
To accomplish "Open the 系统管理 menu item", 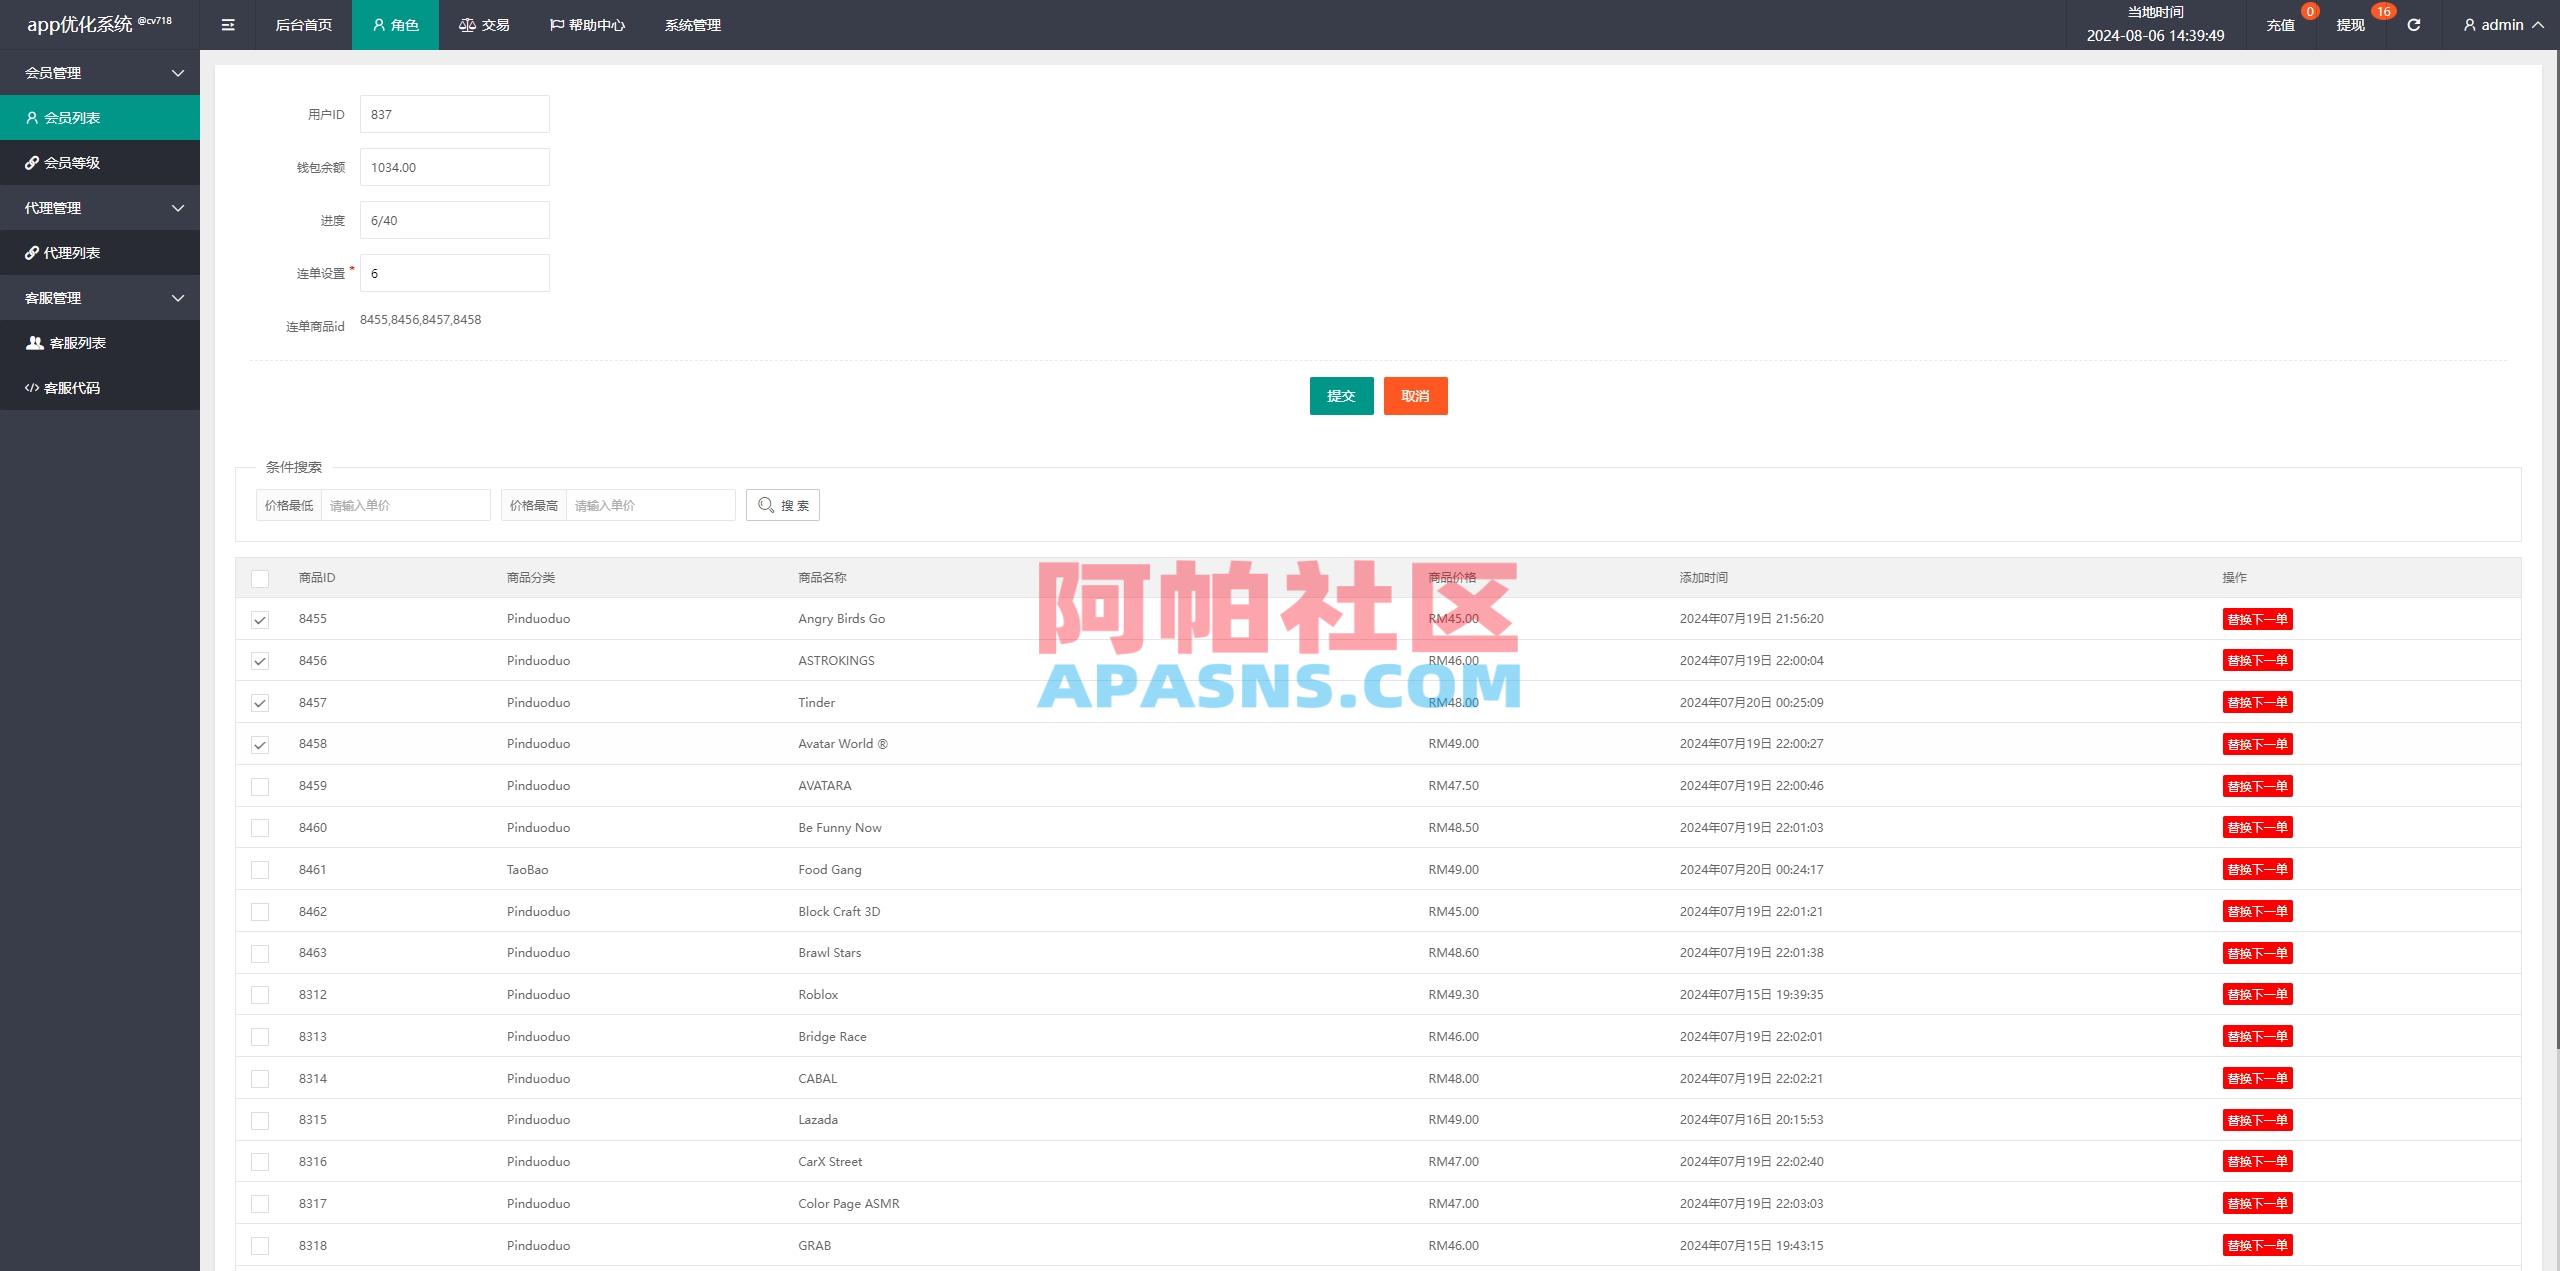I will pyautogui.click(x=692, y=24).
